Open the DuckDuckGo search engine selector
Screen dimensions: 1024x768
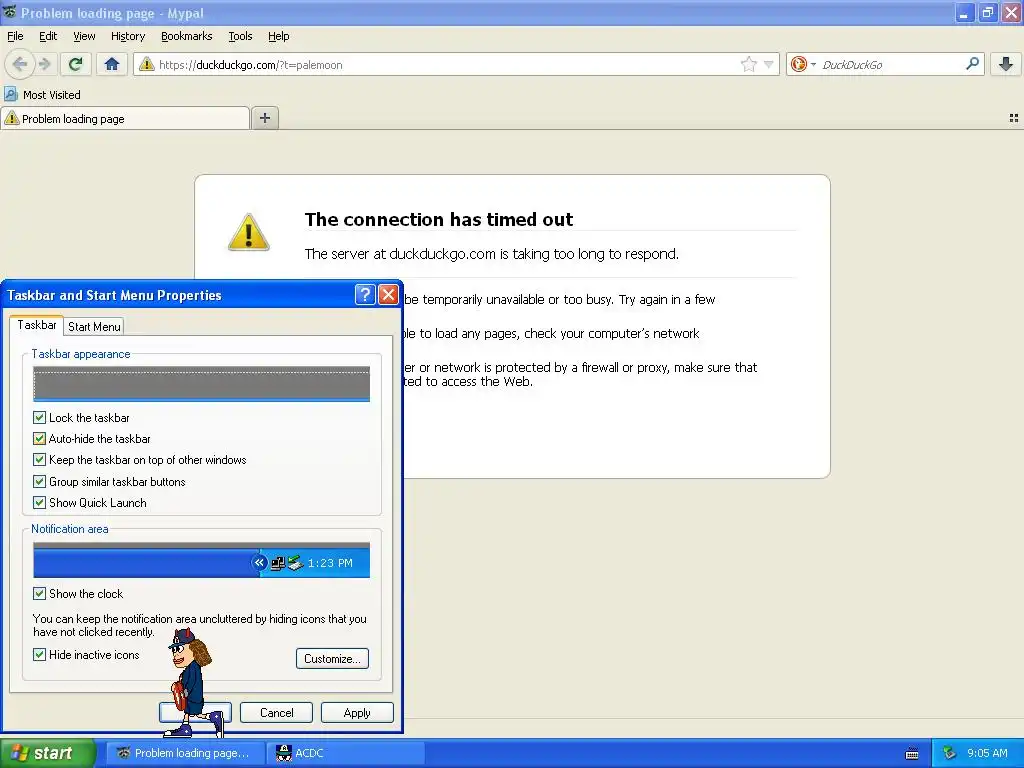[x=803, y=64]
